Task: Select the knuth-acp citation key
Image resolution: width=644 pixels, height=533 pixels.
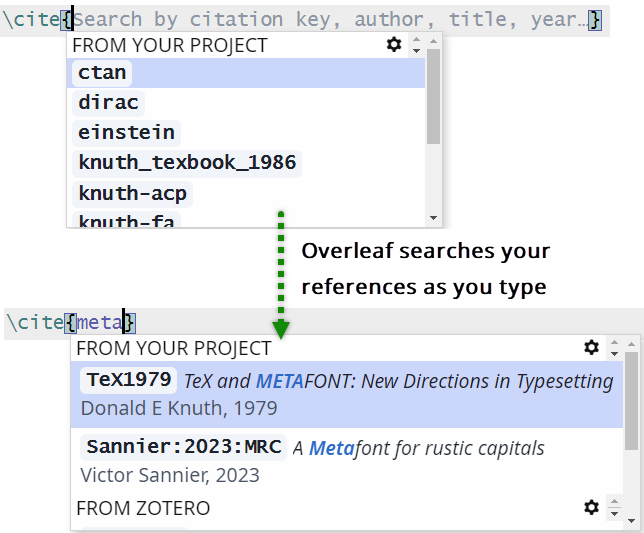Action: pos(133,193)
